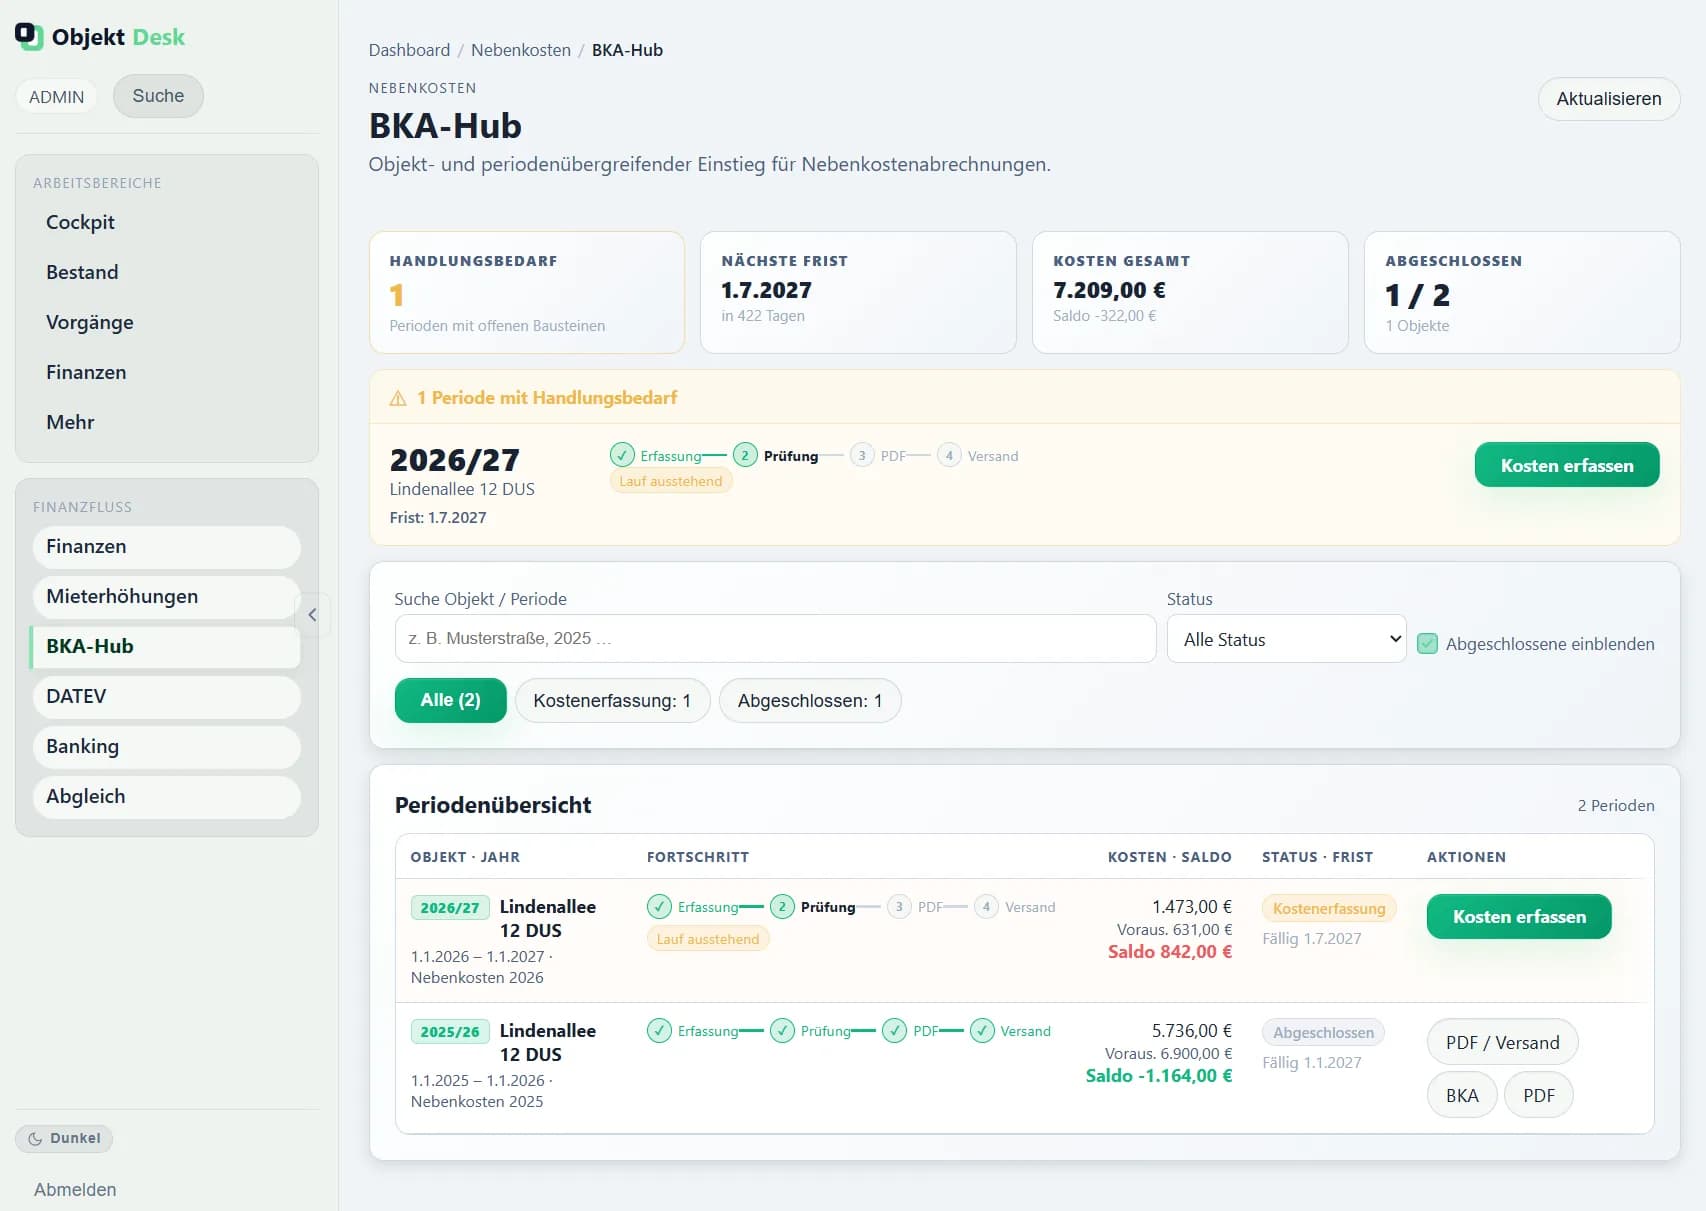The image size is (1706, 1211).
Task: Toggle the Dunkel dark mode switch
Action: click(x=64, y=1138)
